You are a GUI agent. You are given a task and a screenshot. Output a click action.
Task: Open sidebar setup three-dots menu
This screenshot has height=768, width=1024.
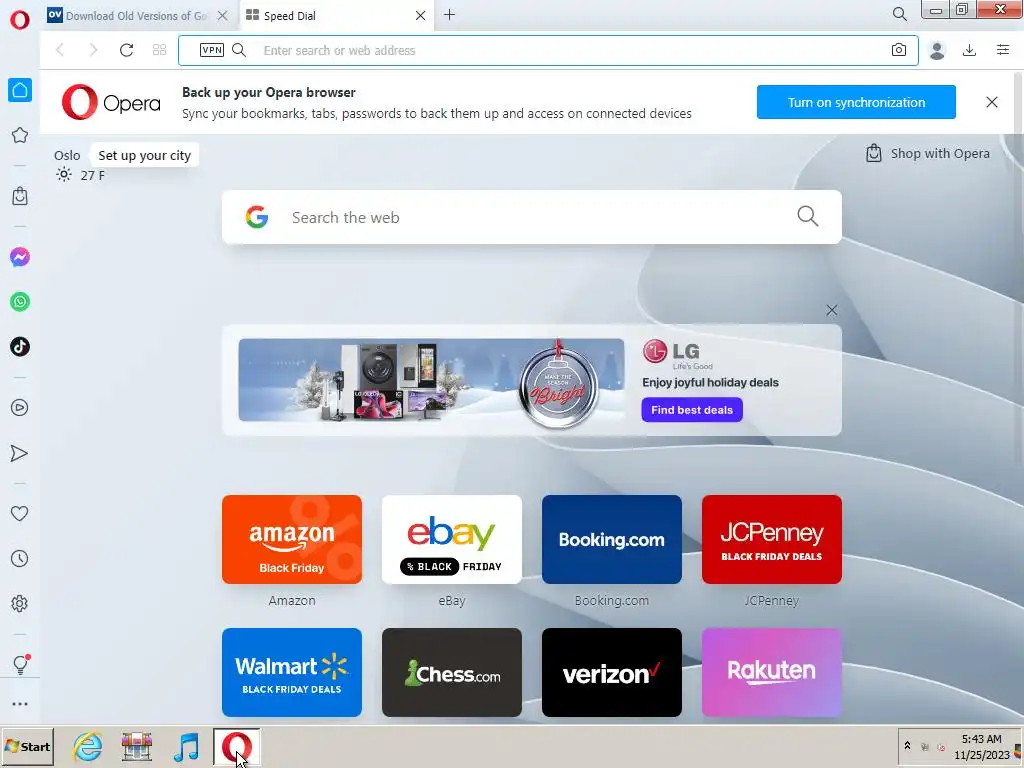20,704
